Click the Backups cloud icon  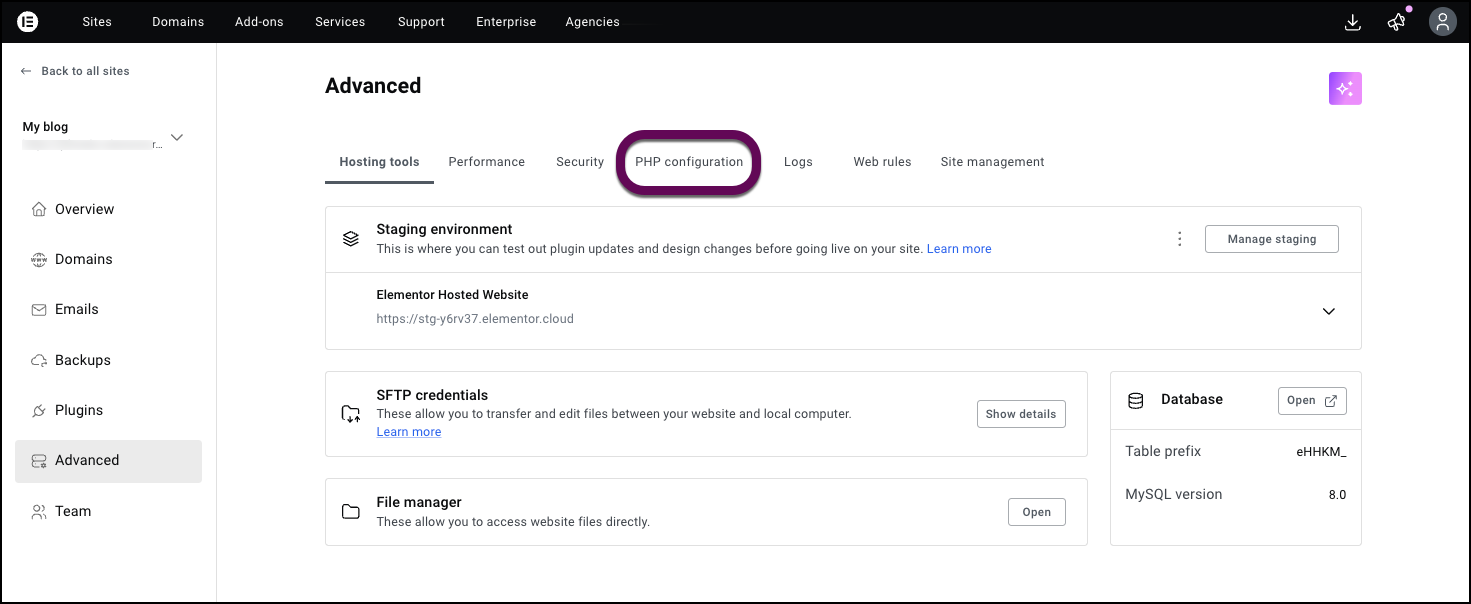[39, 360]
